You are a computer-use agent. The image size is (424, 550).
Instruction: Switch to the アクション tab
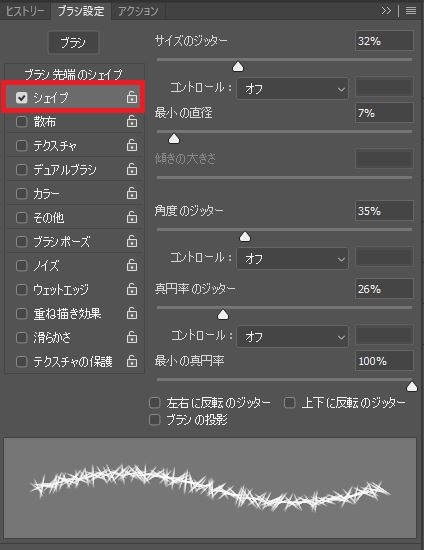click(x=138, y=11)
